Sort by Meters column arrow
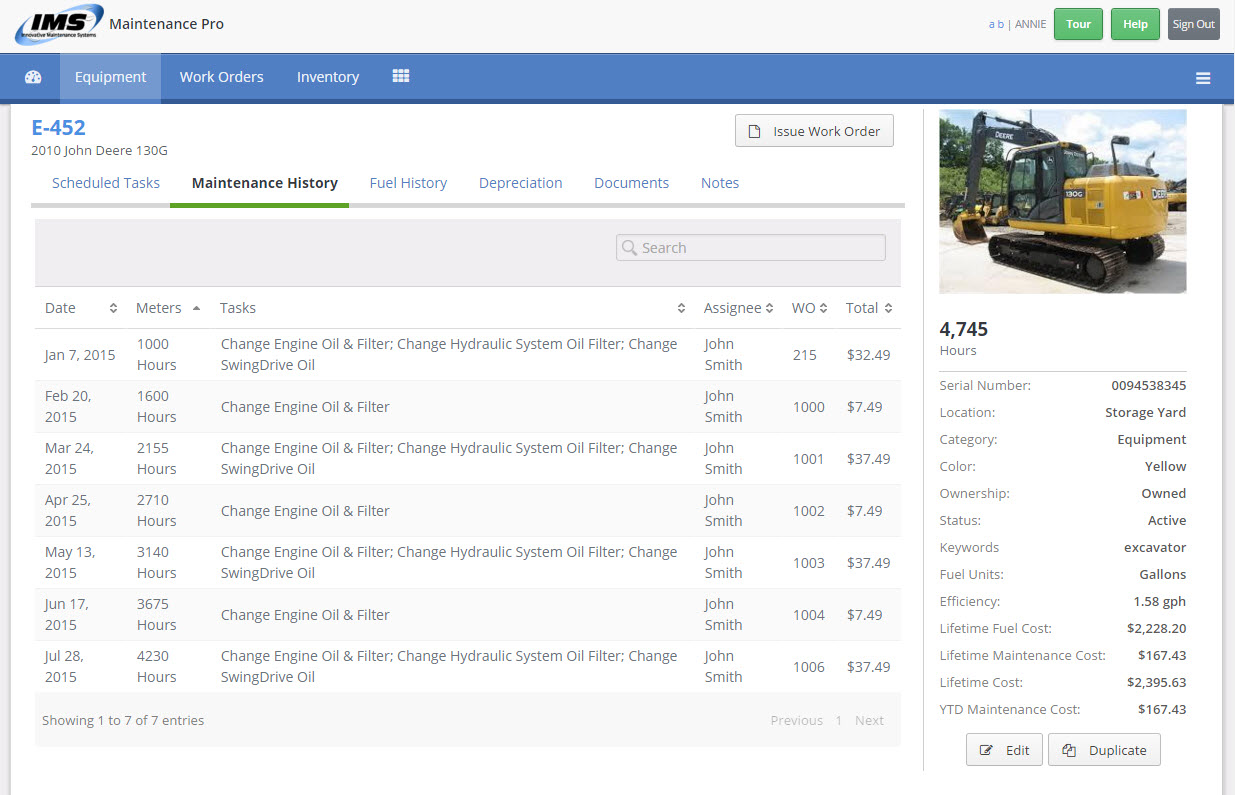This screenshot has width=1235, height=795. click(196, 308)
